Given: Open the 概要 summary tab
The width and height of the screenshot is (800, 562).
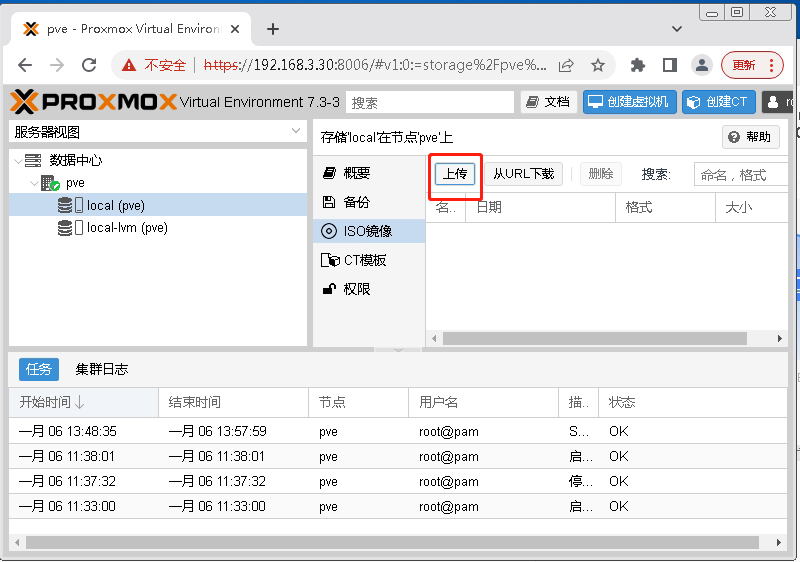Looking at the screenshot, I should (368, 173).
